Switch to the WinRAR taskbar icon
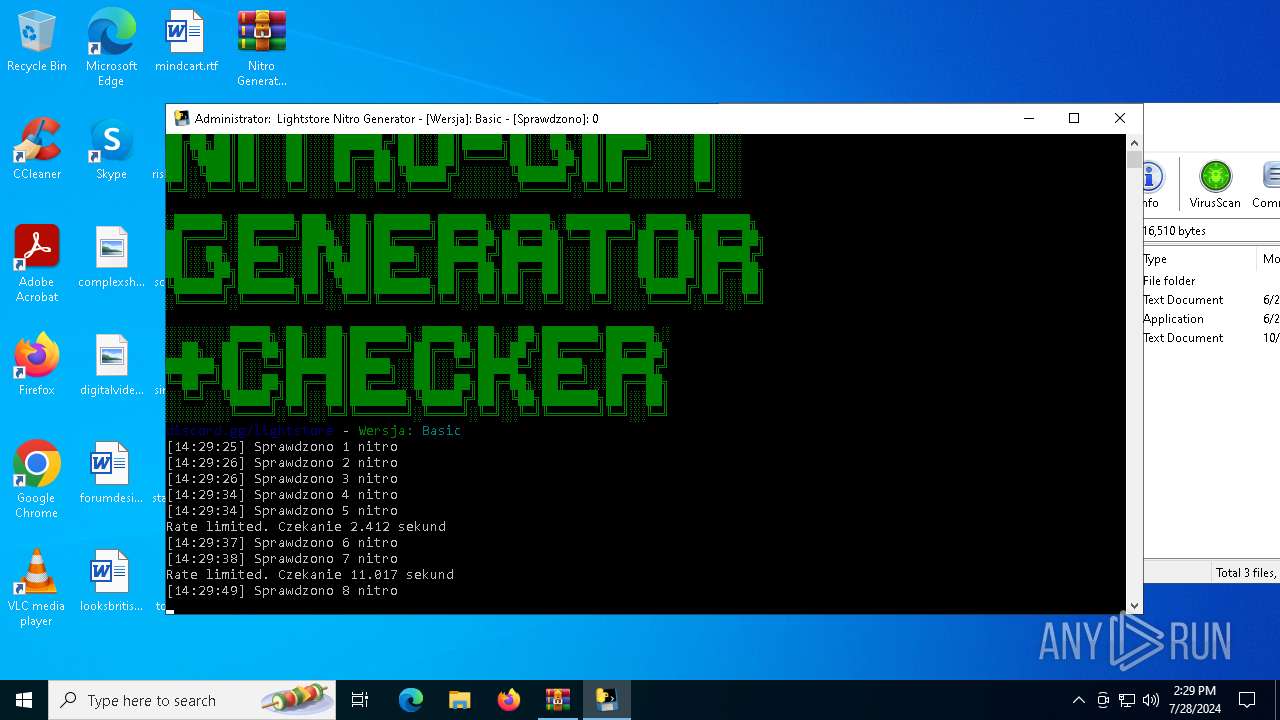This screenshot has width=1280, height=720. click(x=558, y=700)
